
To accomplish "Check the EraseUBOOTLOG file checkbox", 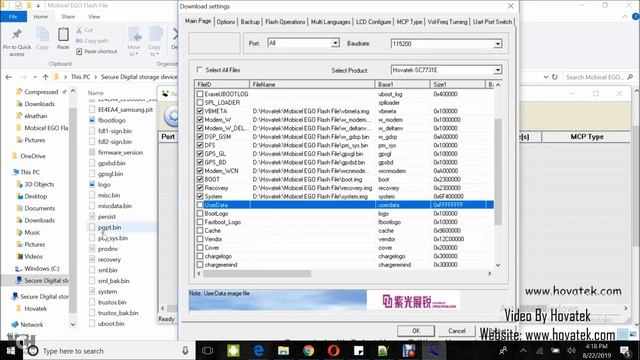I will (200, 94).
